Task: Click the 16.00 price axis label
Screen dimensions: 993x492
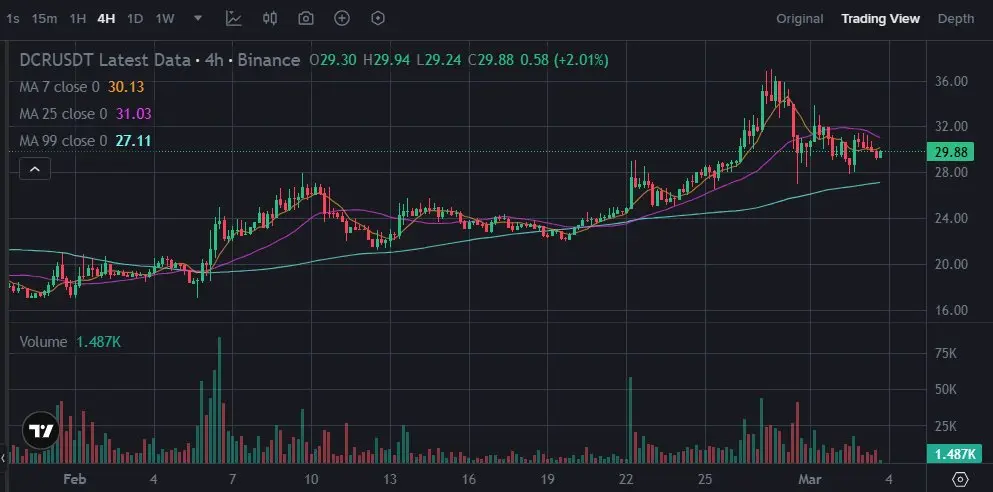Action: (x=951, y=310)
